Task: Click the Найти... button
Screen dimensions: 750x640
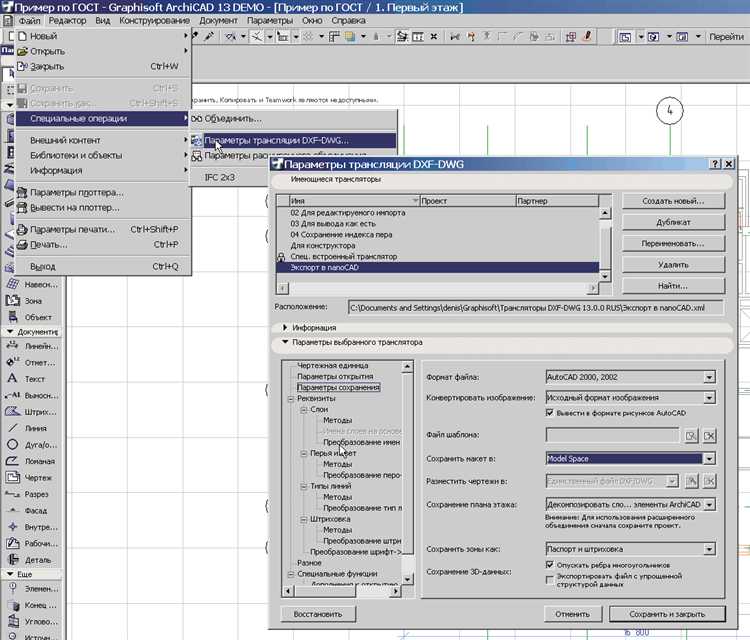Action: pyautogui.click(x=673, y=286)
